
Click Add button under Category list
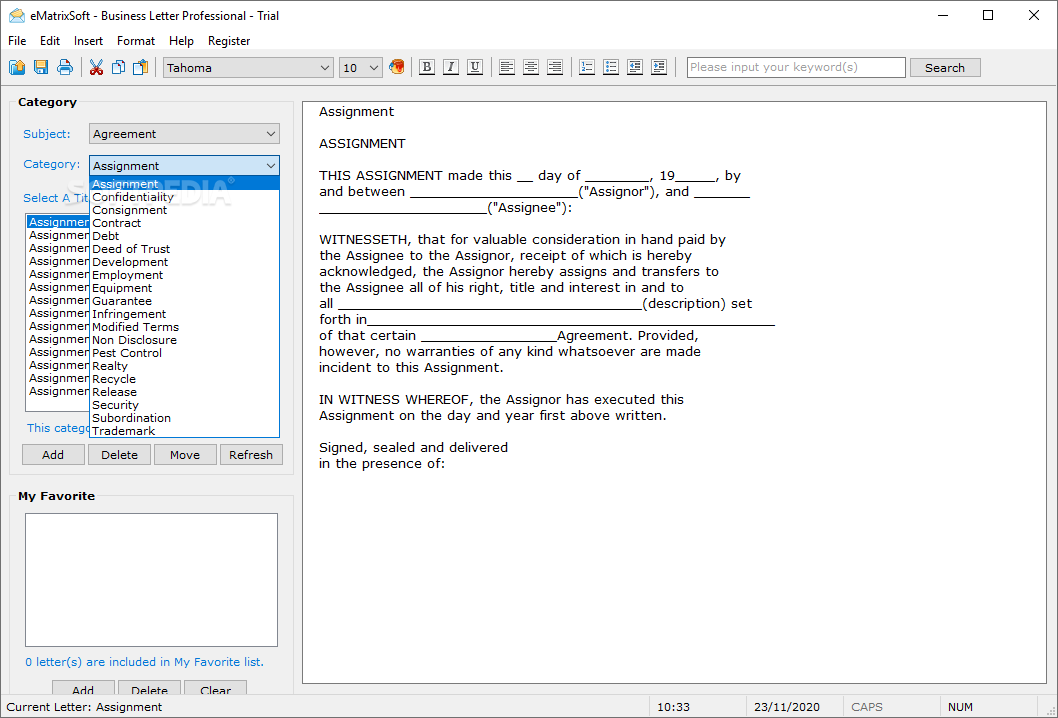53,455
